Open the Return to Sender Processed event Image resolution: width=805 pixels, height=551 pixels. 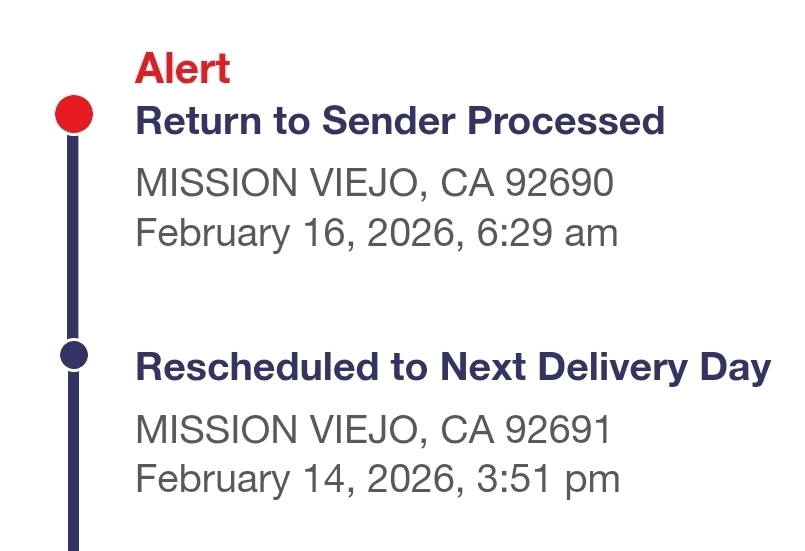(400, 122)
